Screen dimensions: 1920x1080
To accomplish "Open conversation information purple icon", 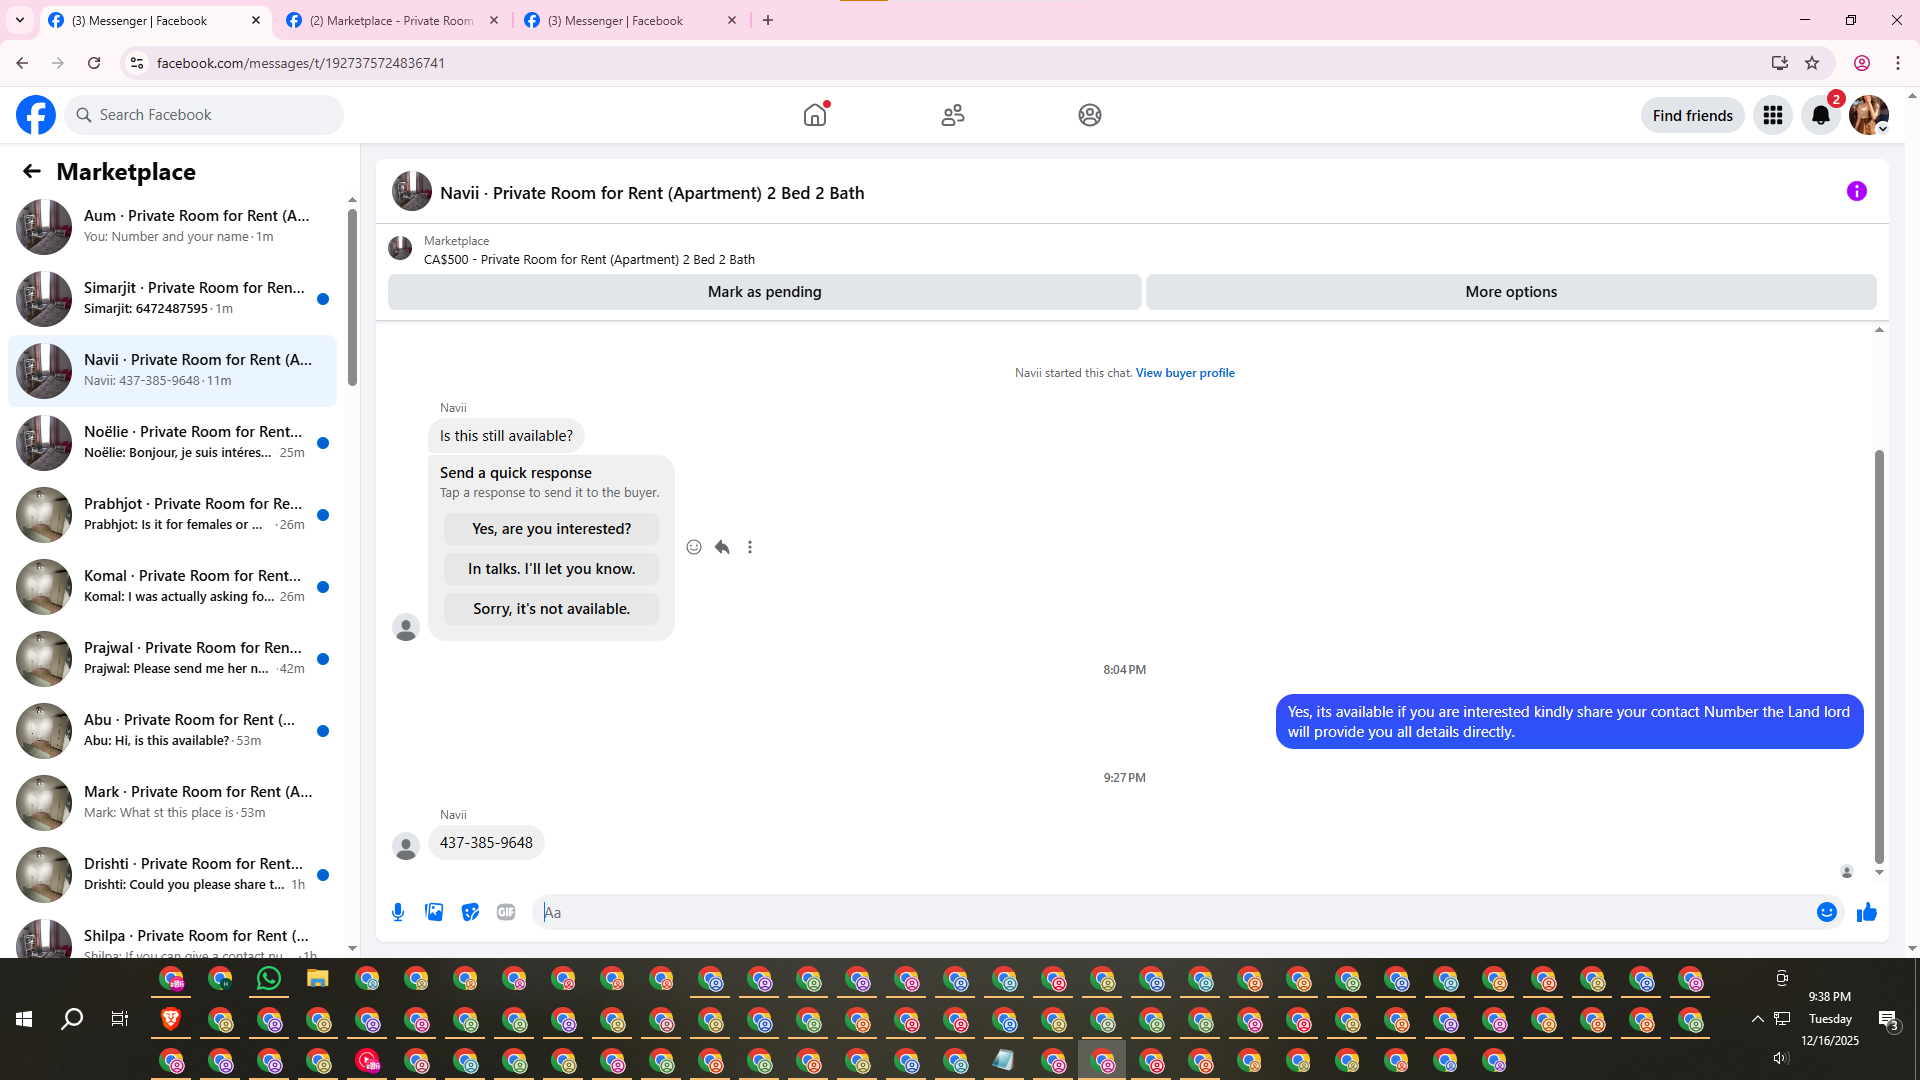I will tap(1857, 191).
